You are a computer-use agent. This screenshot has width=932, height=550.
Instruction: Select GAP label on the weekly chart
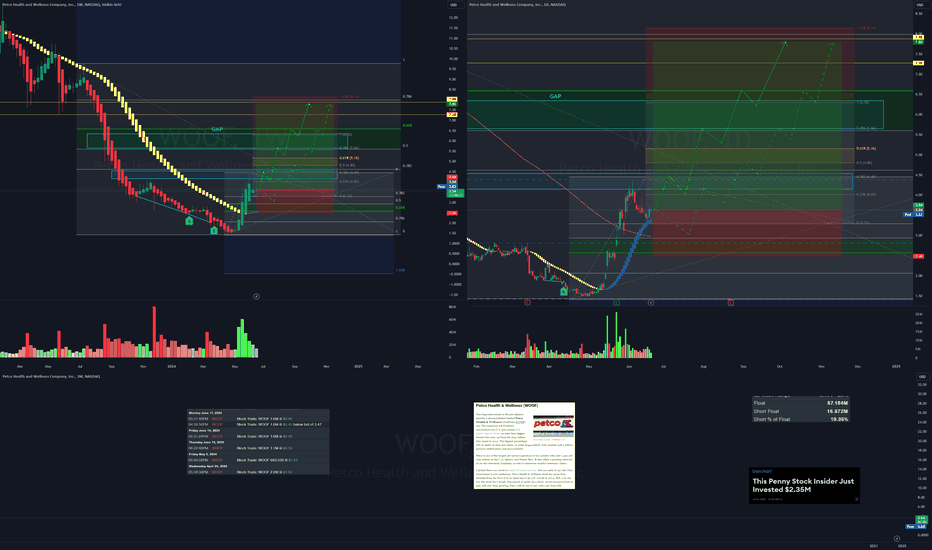tap(217, 129)
